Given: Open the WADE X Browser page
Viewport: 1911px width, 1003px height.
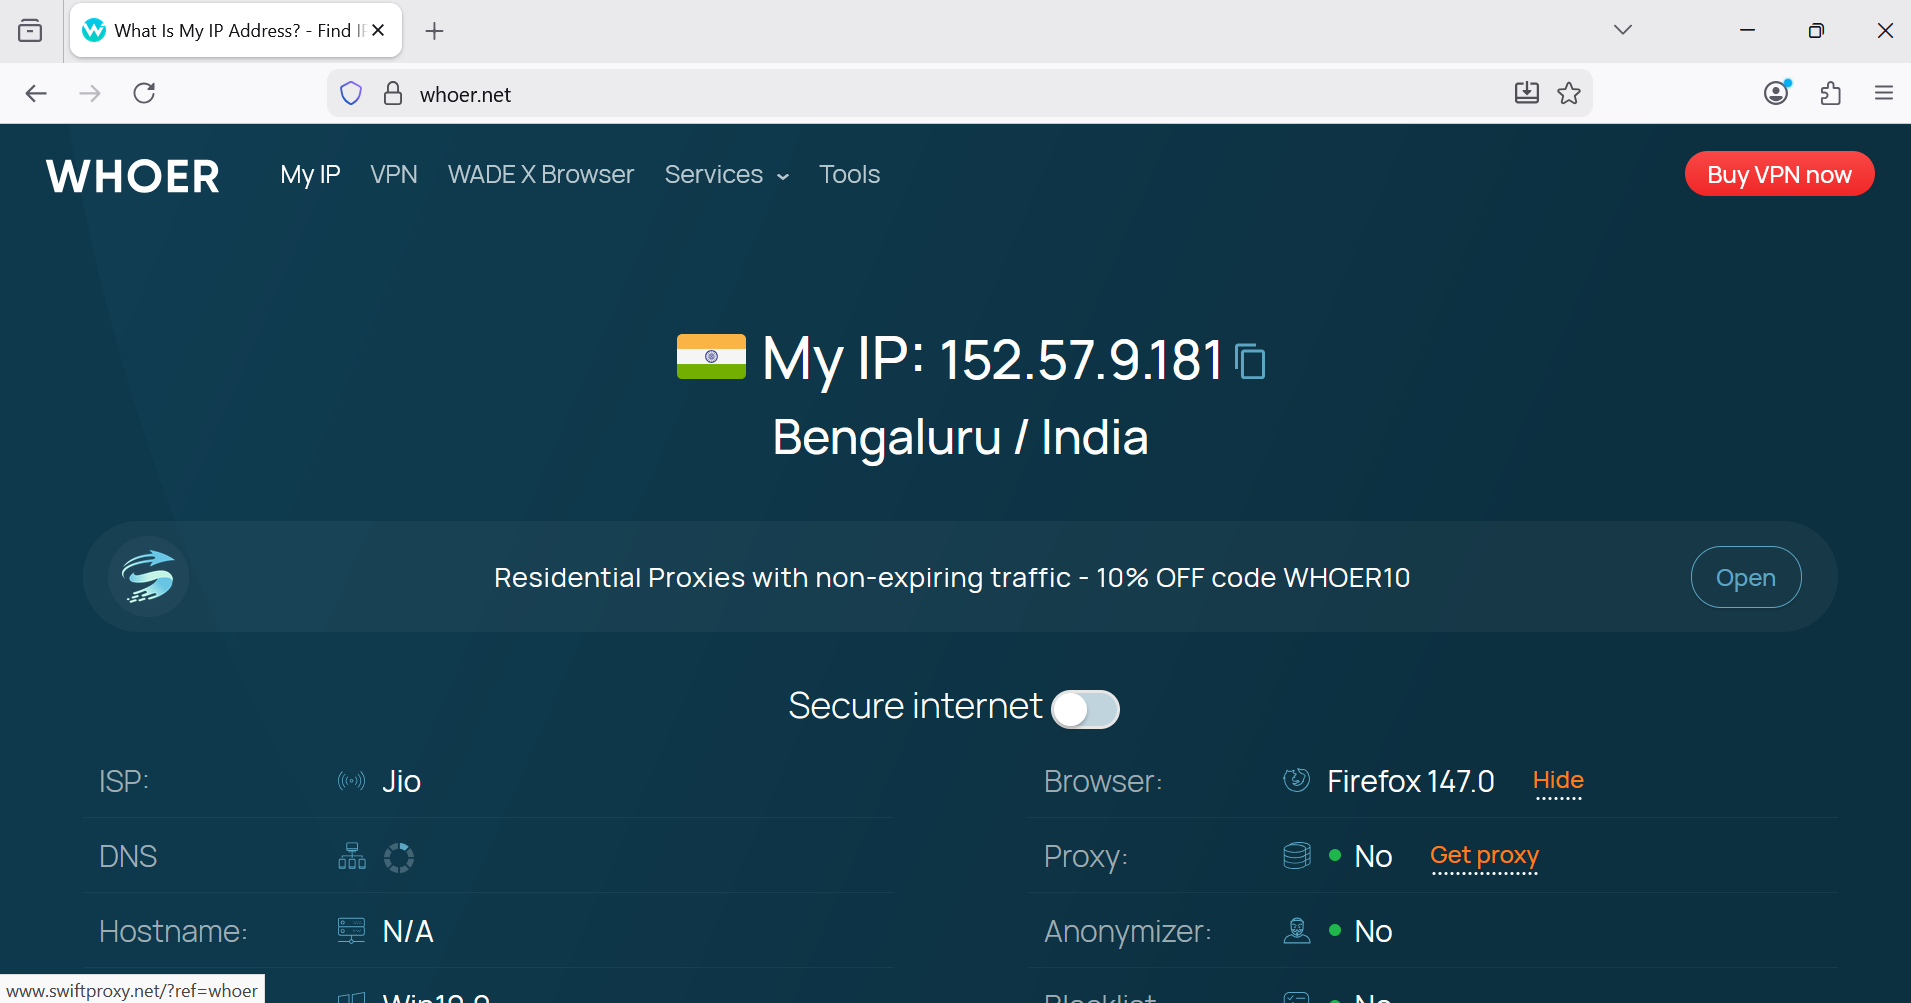Looking at the screenshot, I should click(540, 175).
